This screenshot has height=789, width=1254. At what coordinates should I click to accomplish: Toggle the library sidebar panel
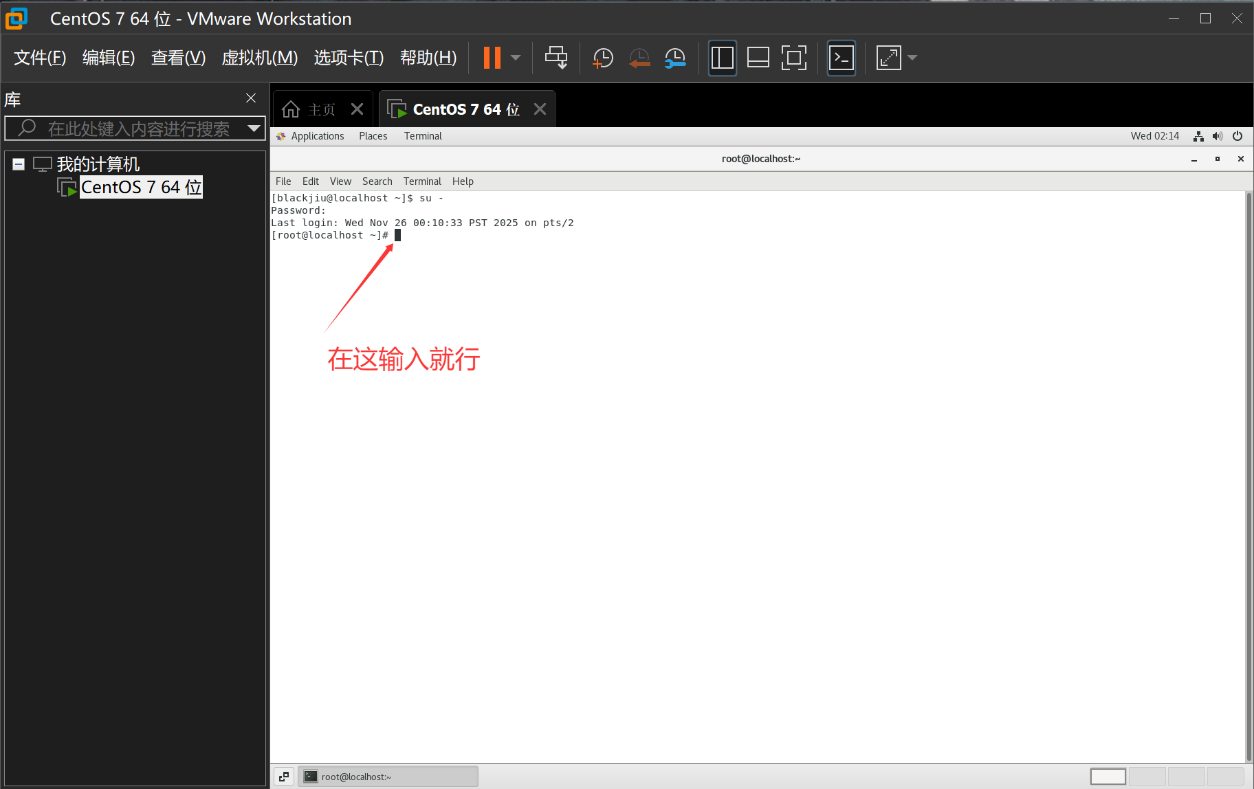(x=722, y=57)
